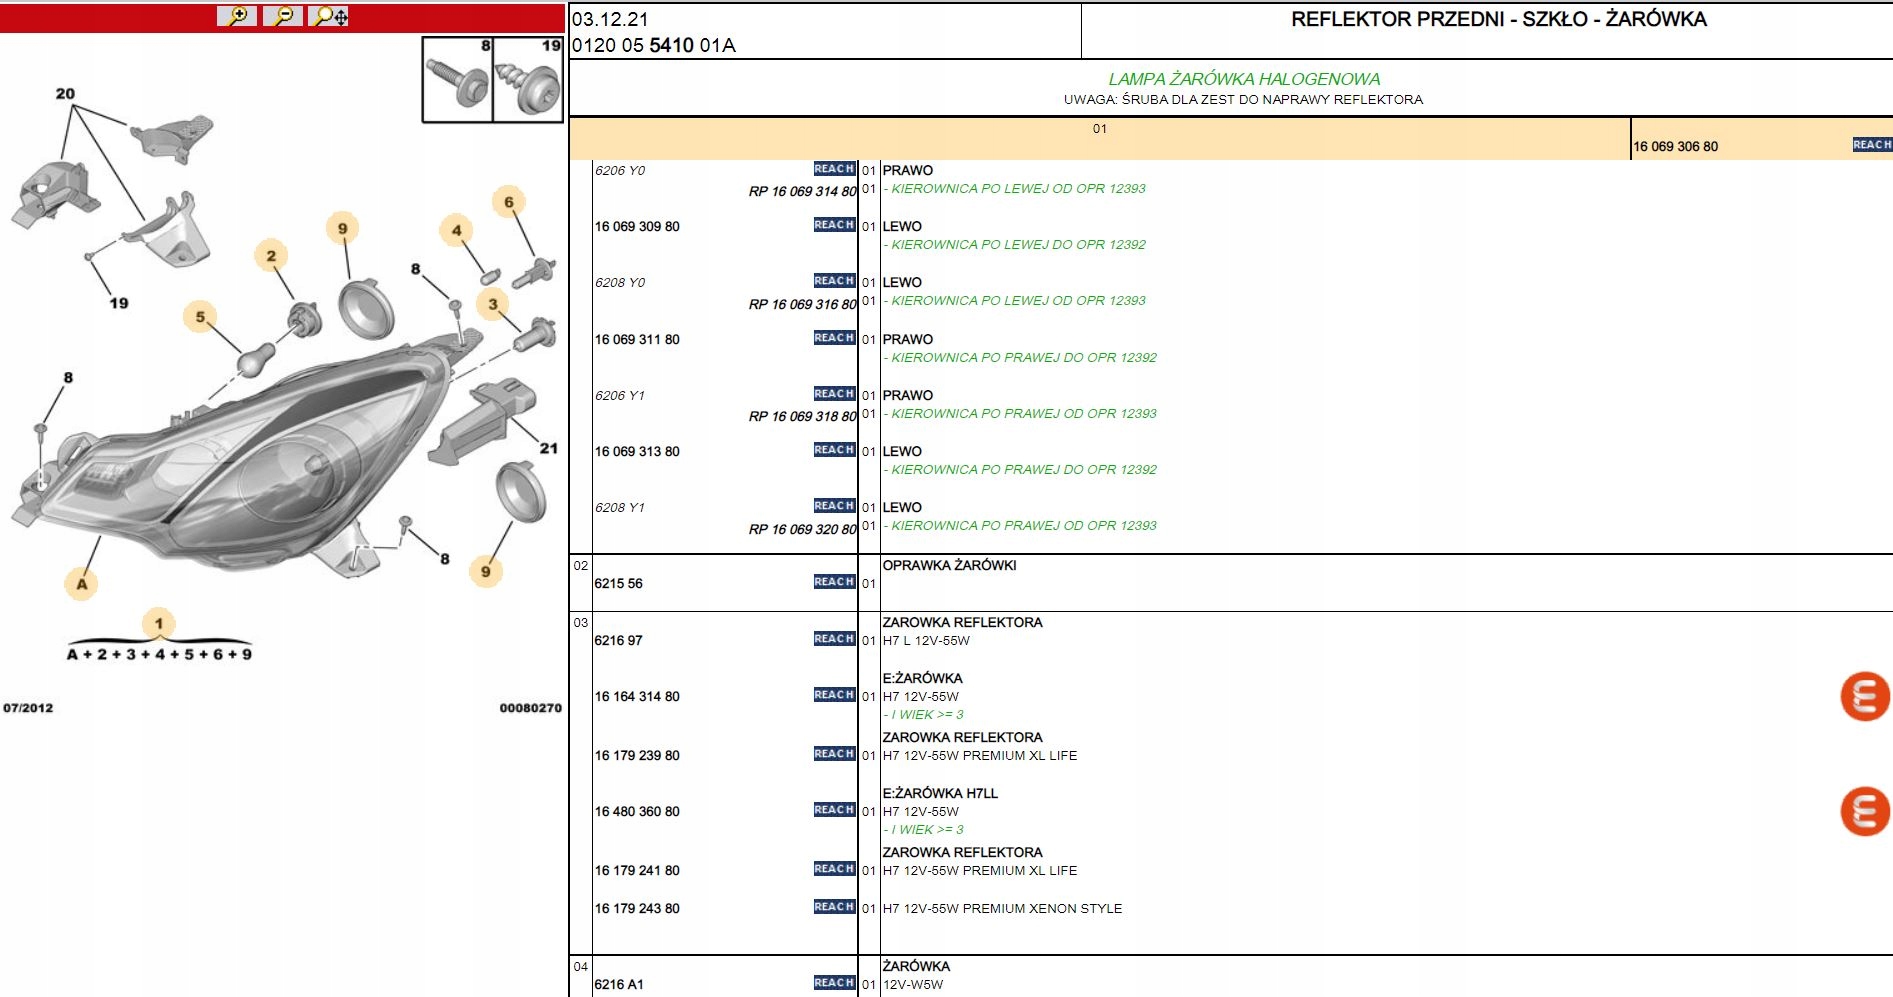Select callout 4 on the headlight diagram
The image size is (1893, 997).
click(x=457, y=231)
